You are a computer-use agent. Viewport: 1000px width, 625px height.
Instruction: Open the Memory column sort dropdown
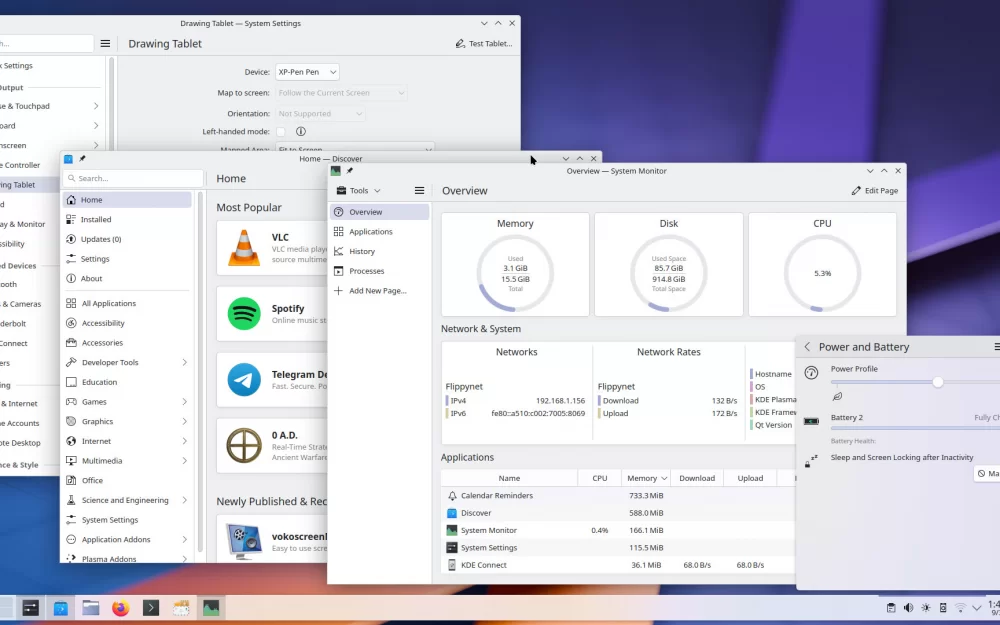click(660, 477)
